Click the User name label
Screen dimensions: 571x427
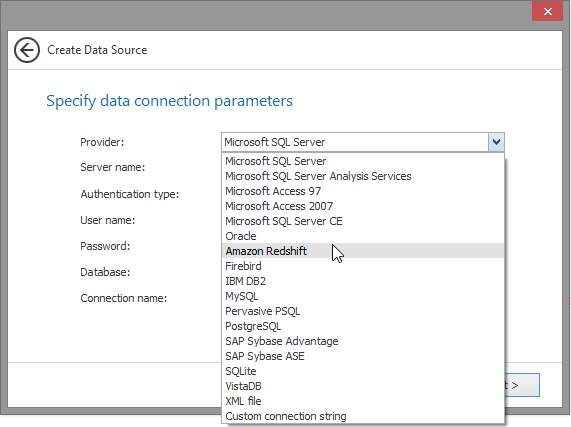107,220
